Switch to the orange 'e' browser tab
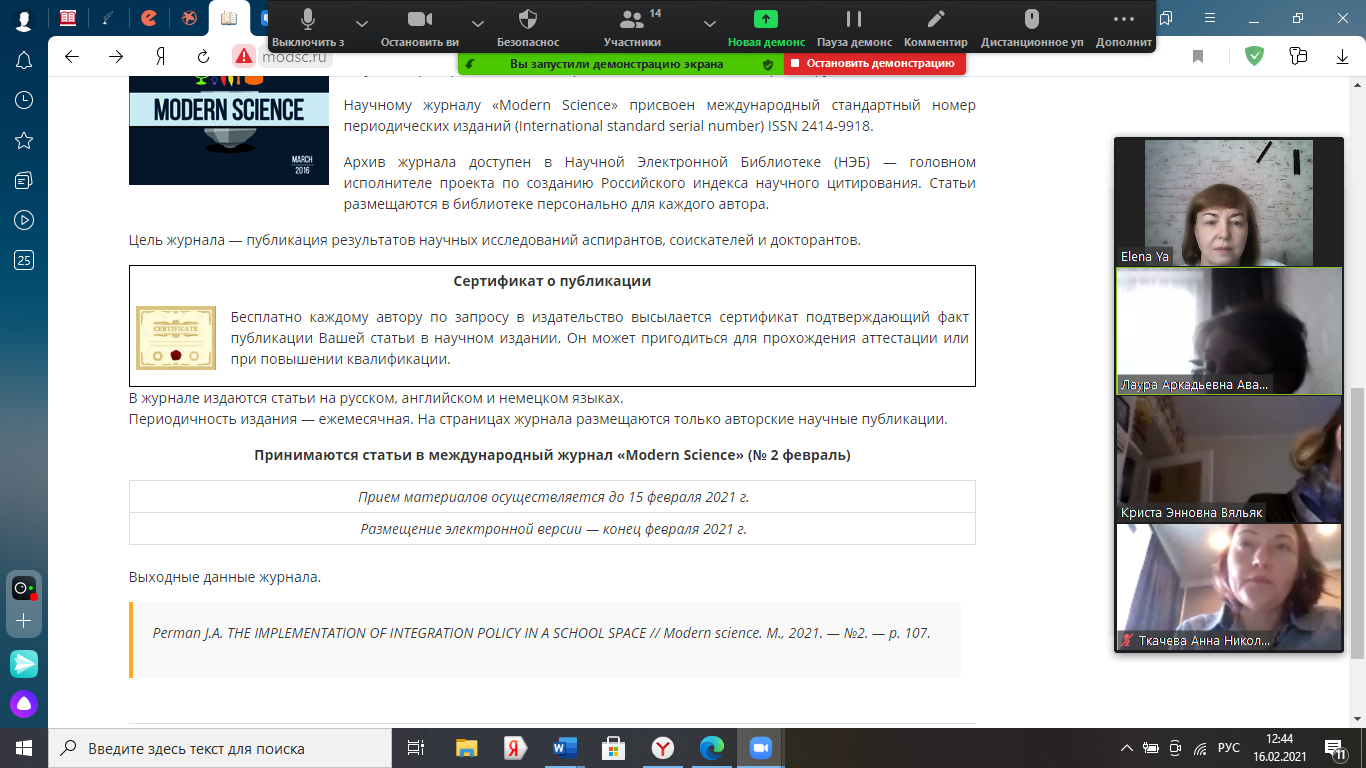 coord(149,18)
